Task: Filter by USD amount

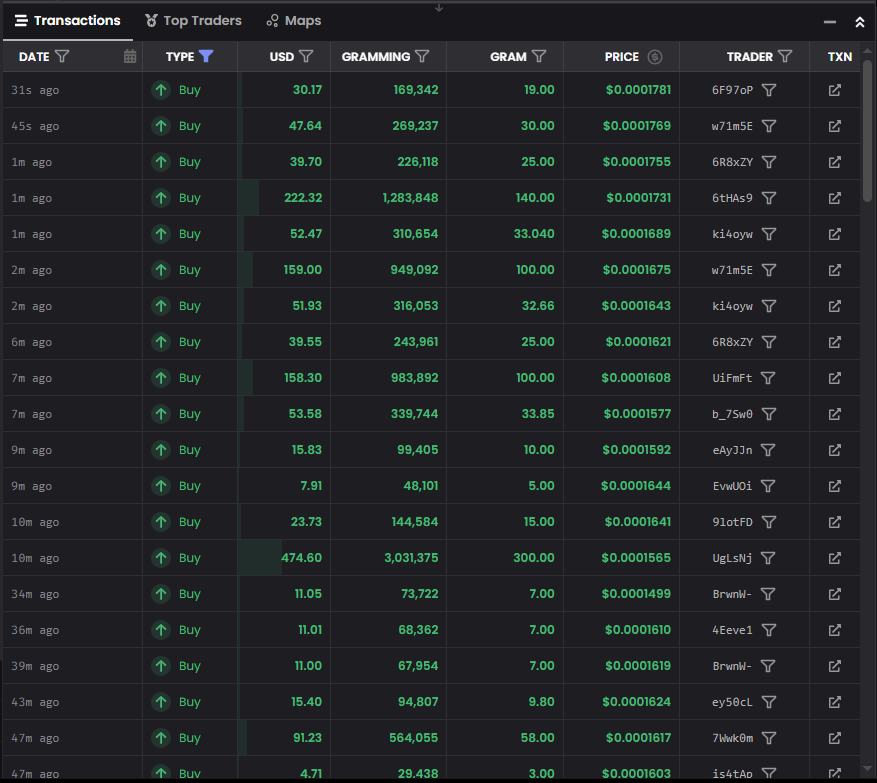Action: [x=306, y=56]
